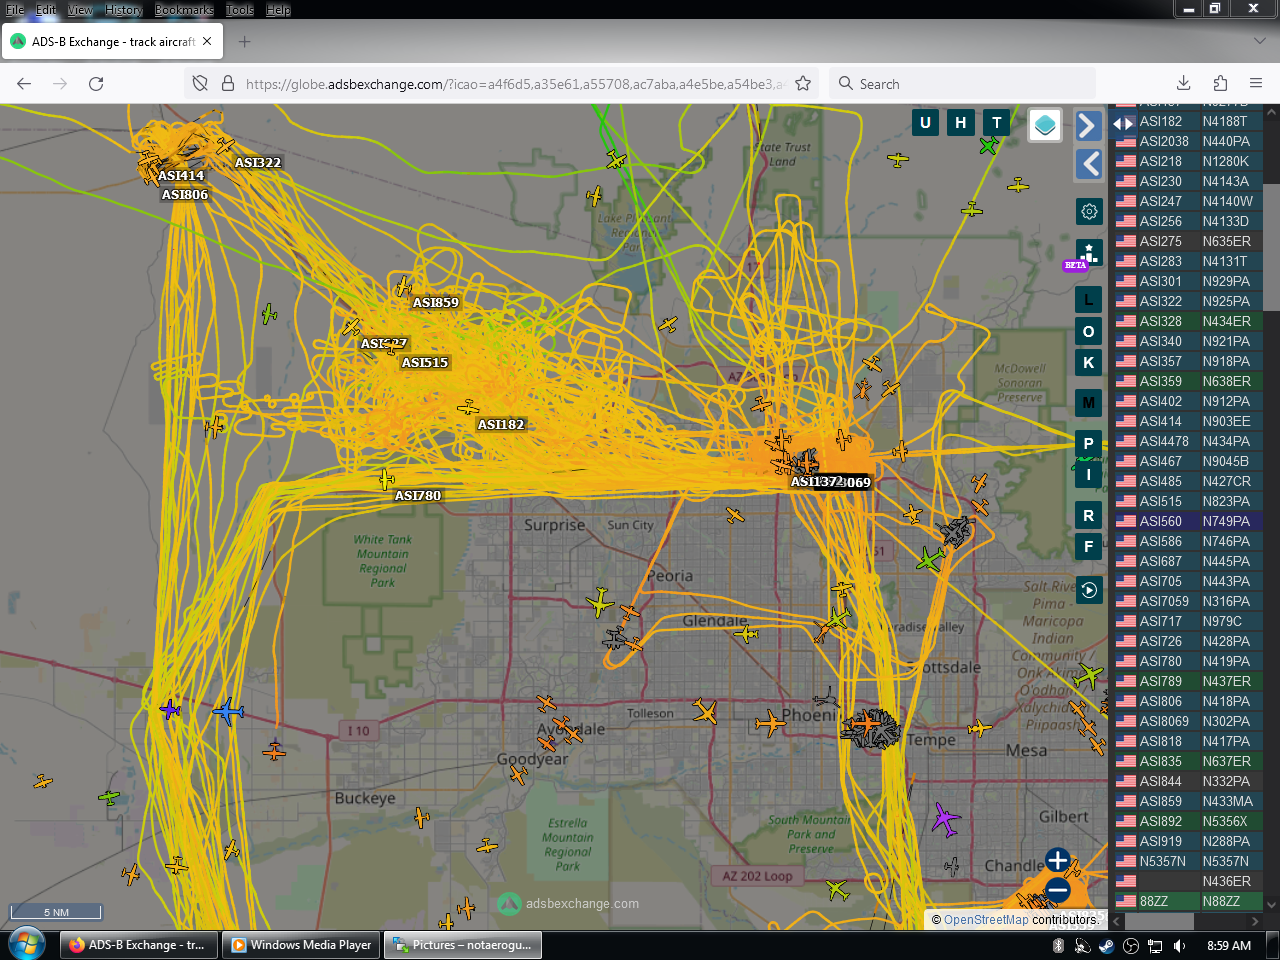Toggle the U map filter button

coord(925,123)
